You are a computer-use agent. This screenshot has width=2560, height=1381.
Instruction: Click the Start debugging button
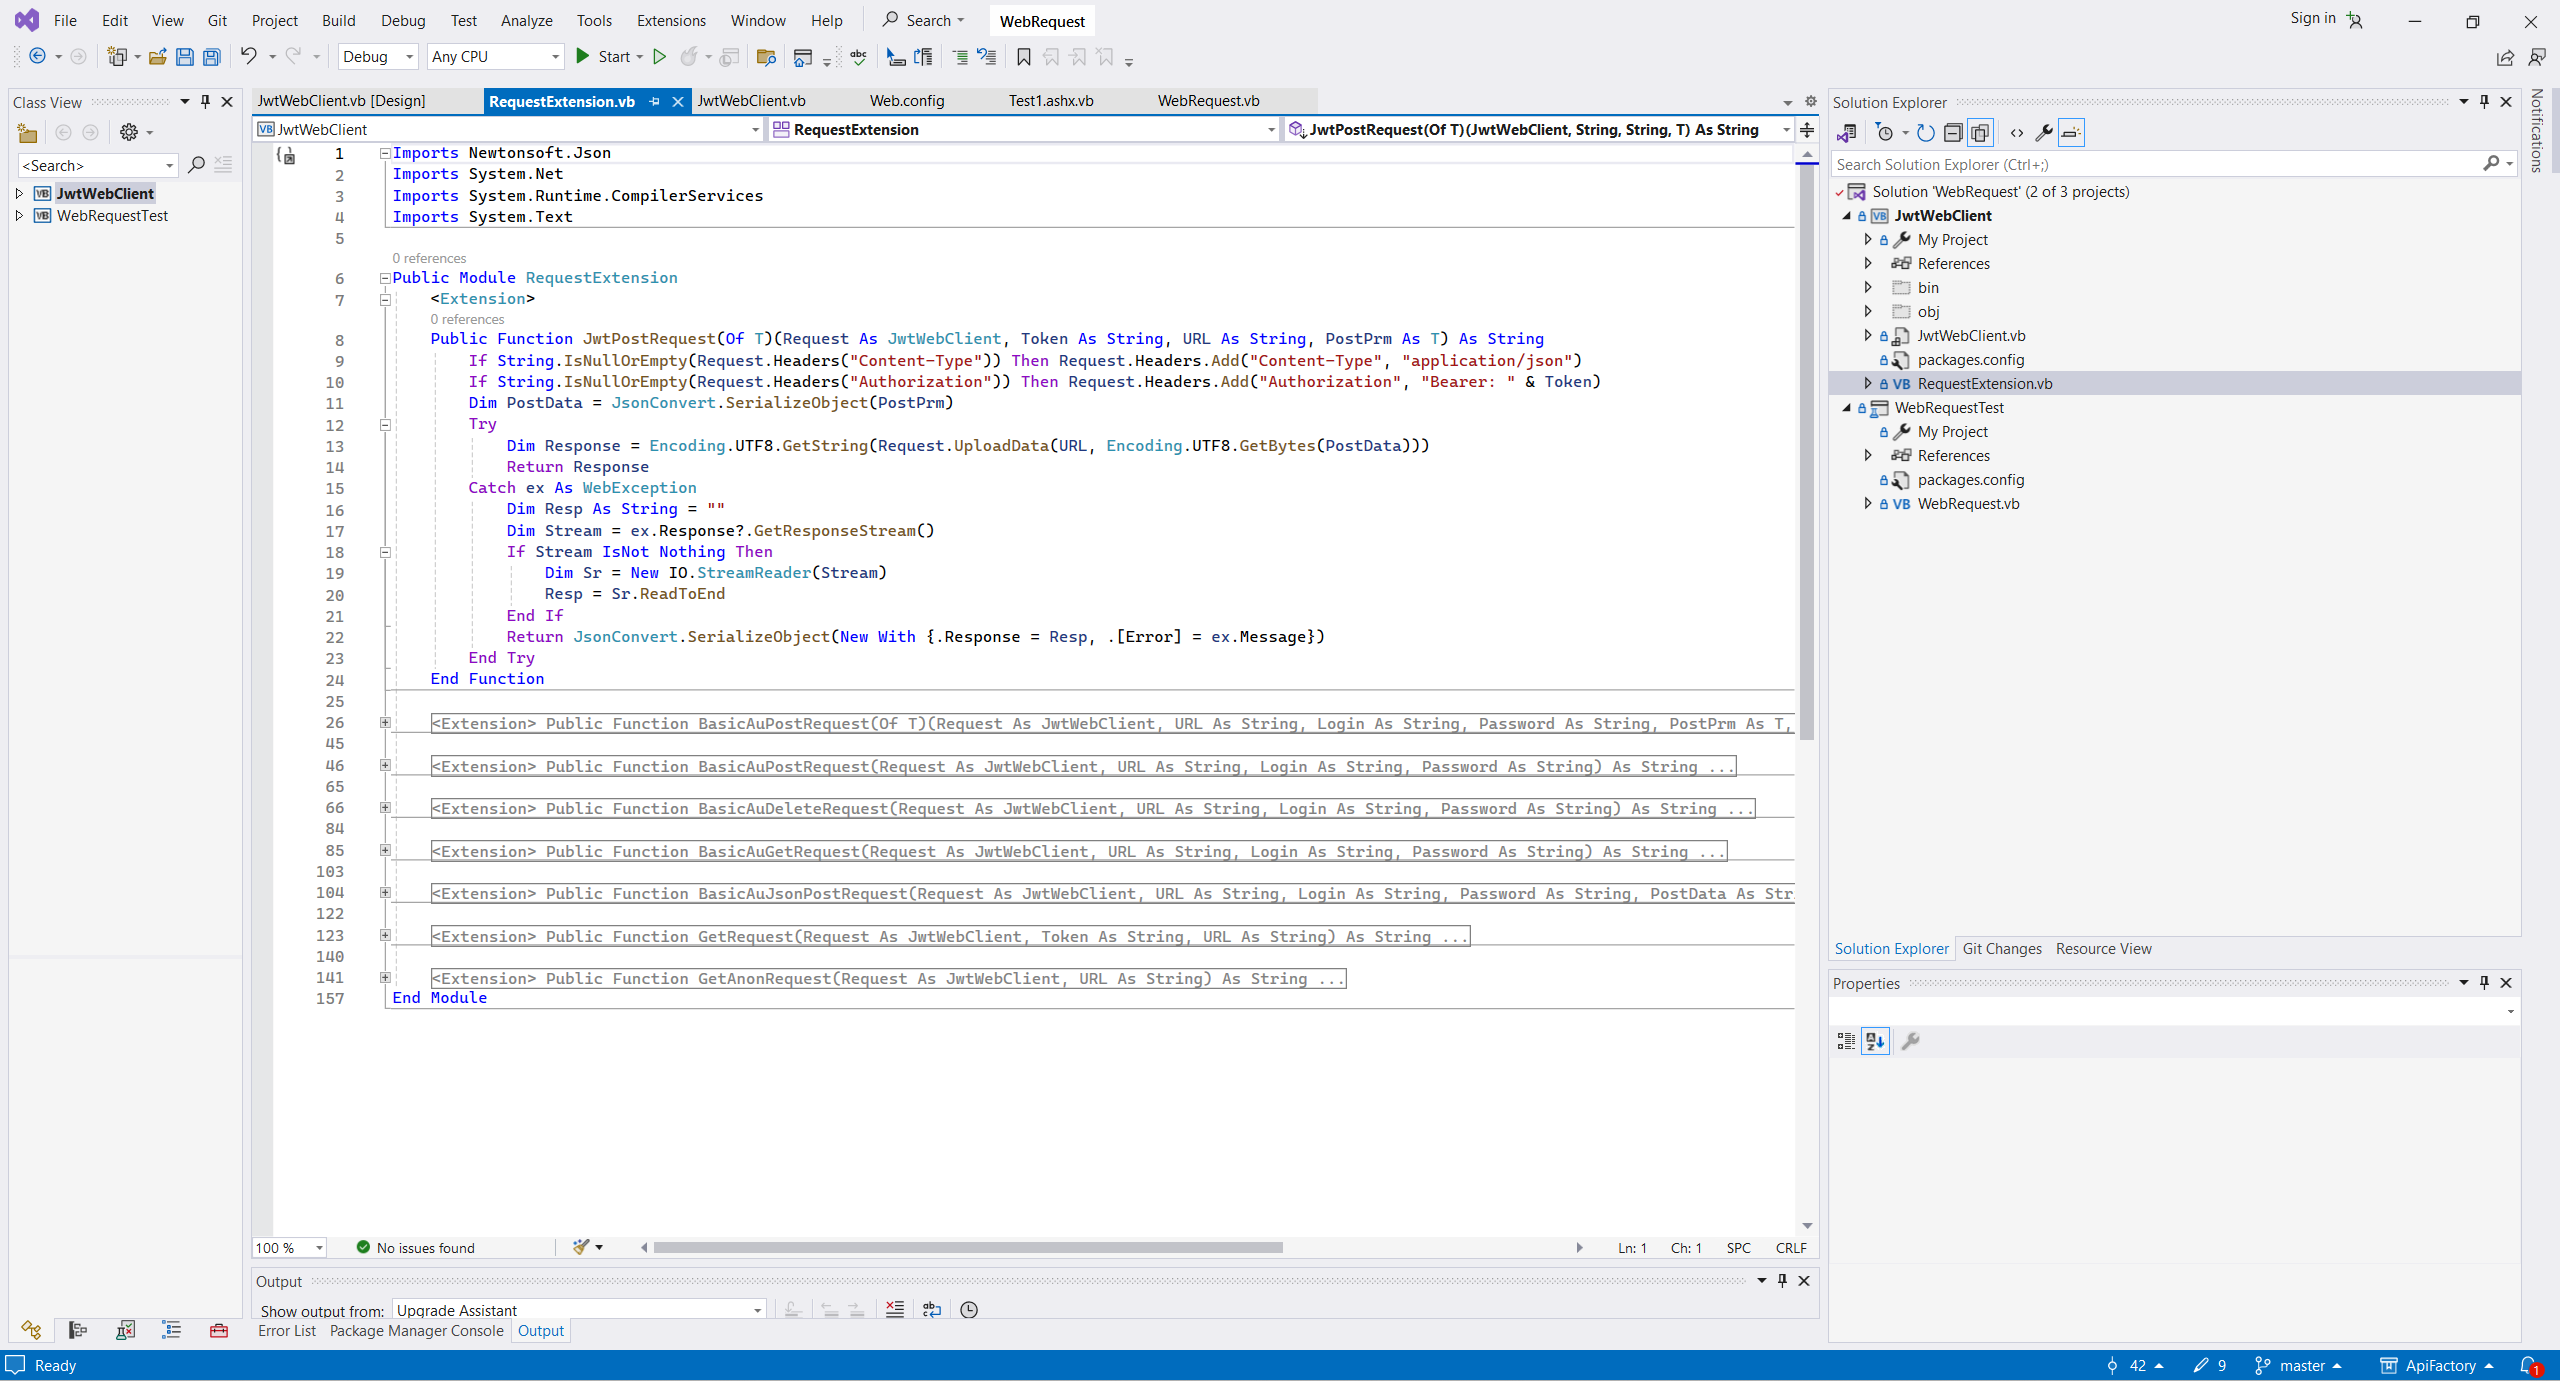pos(604,57)
